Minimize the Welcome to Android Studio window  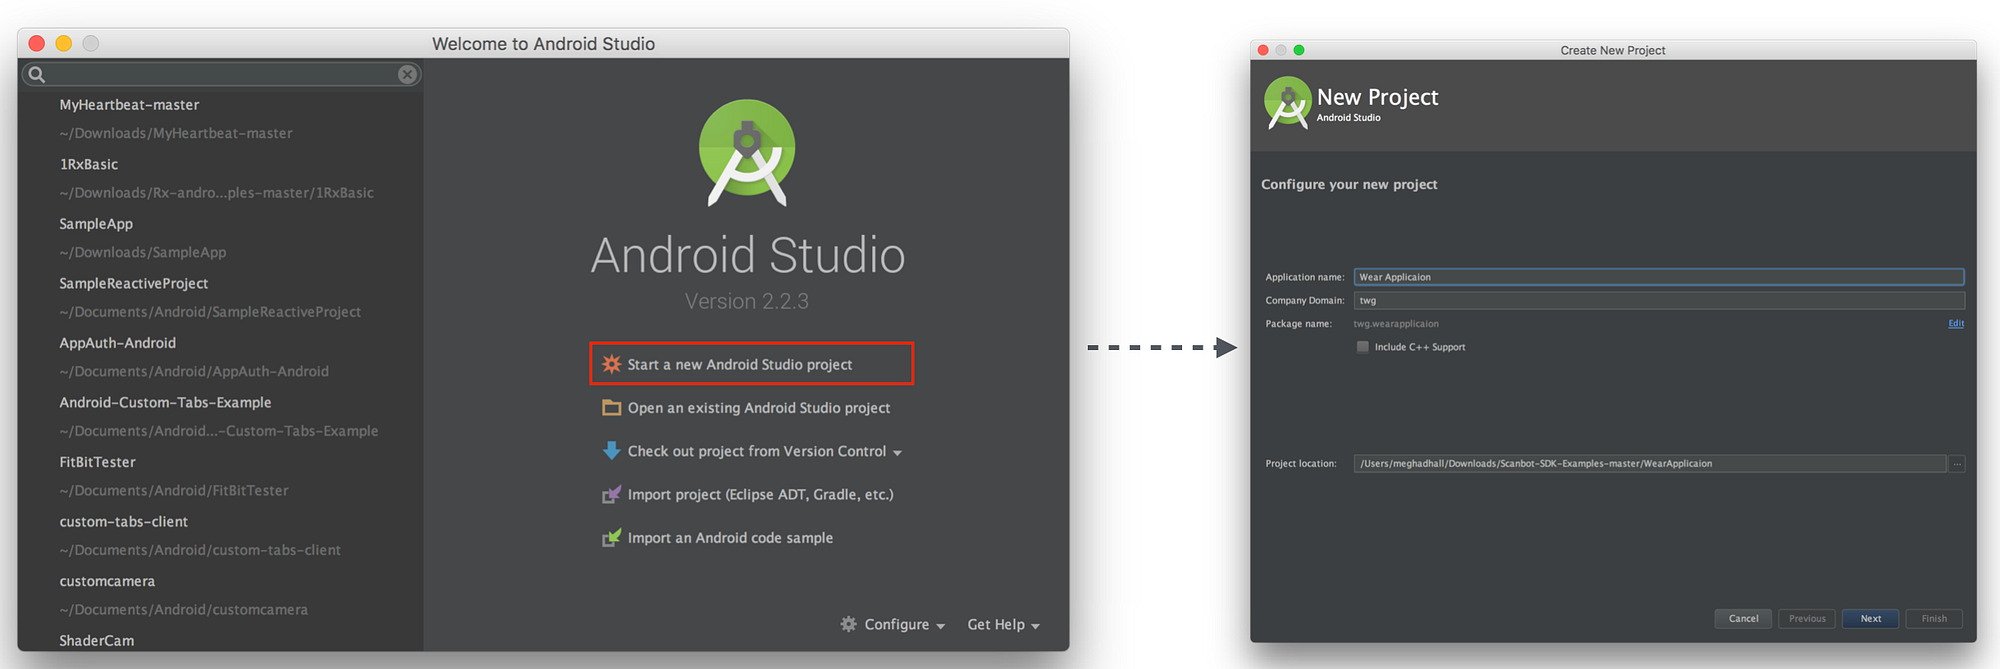(x=64, y=43)
